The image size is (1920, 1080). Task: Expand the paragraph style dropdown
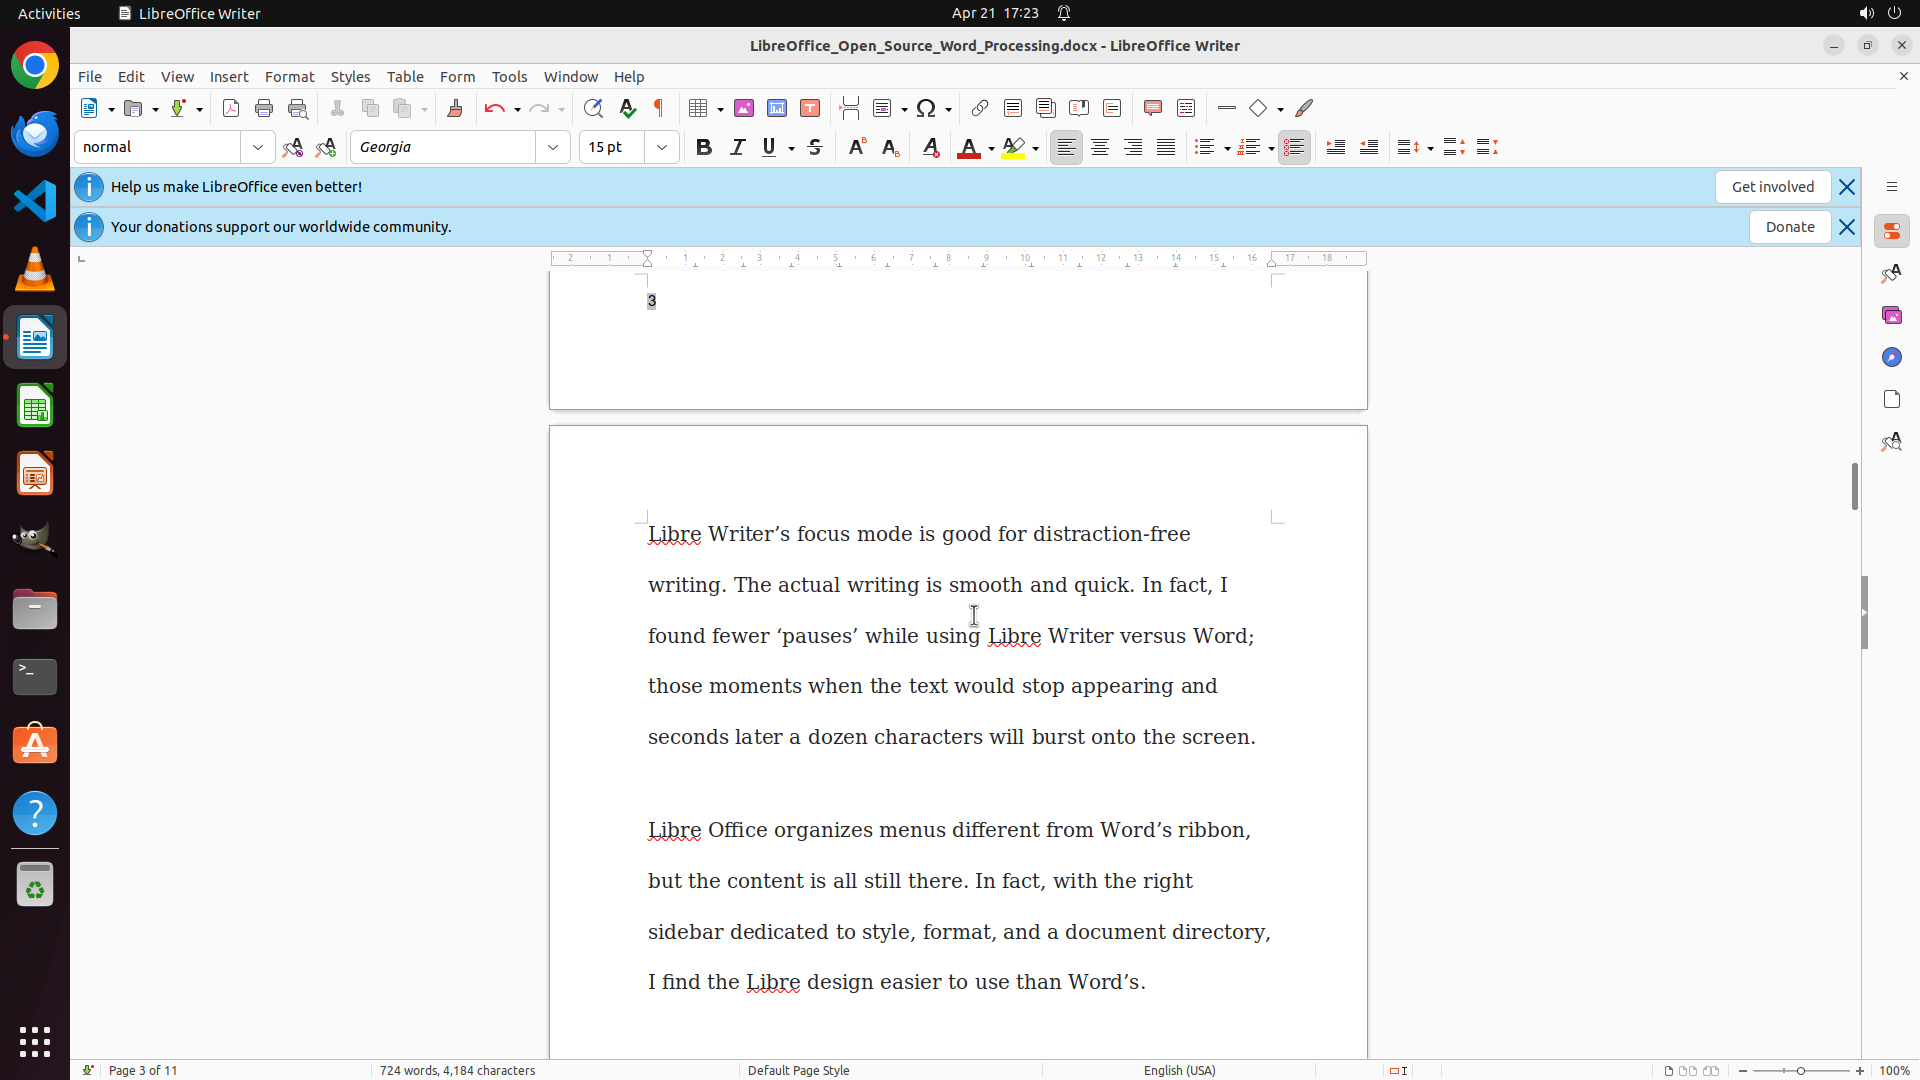258,147
